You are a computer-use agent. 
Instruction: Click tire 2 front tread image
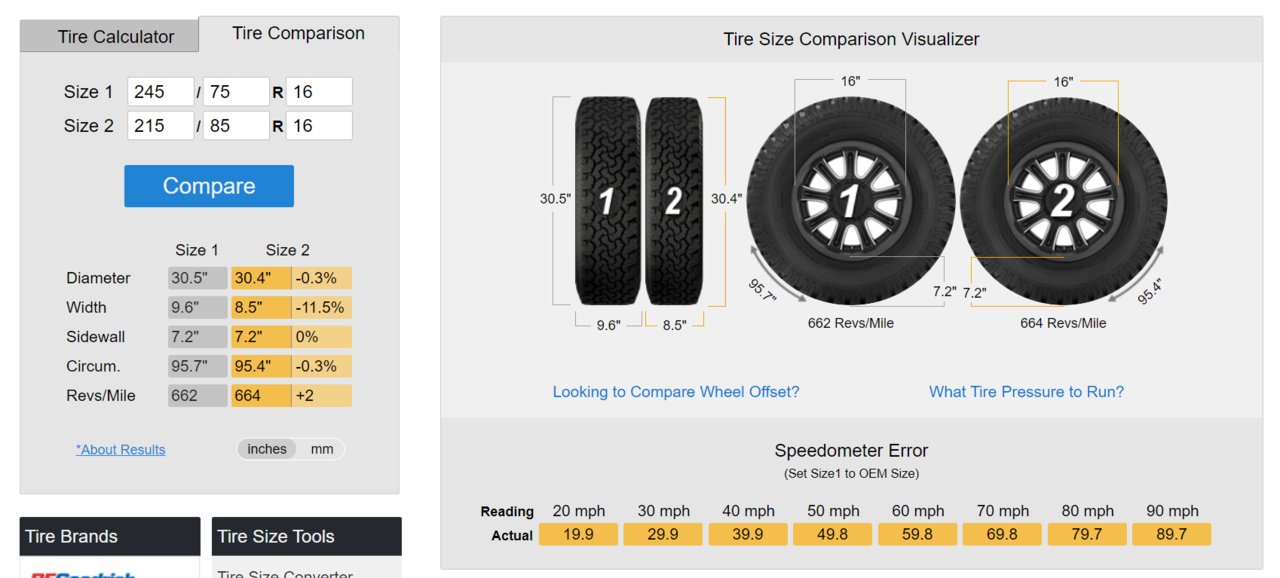pyautogui.click(x=675, y=201)
